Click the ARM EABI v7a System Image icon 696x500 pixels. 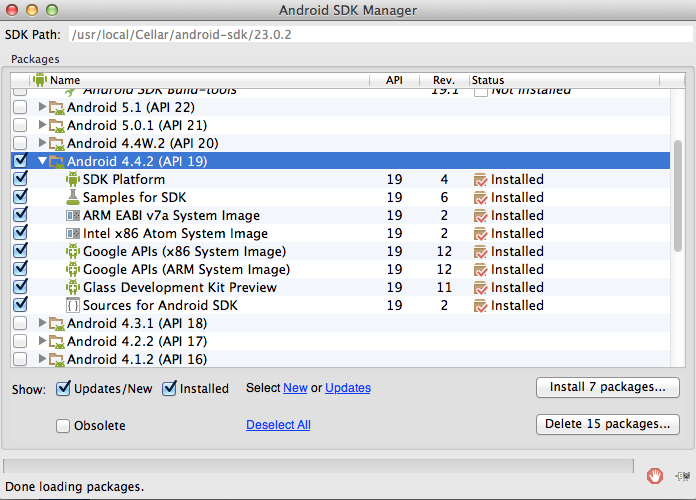coord(73,216)
